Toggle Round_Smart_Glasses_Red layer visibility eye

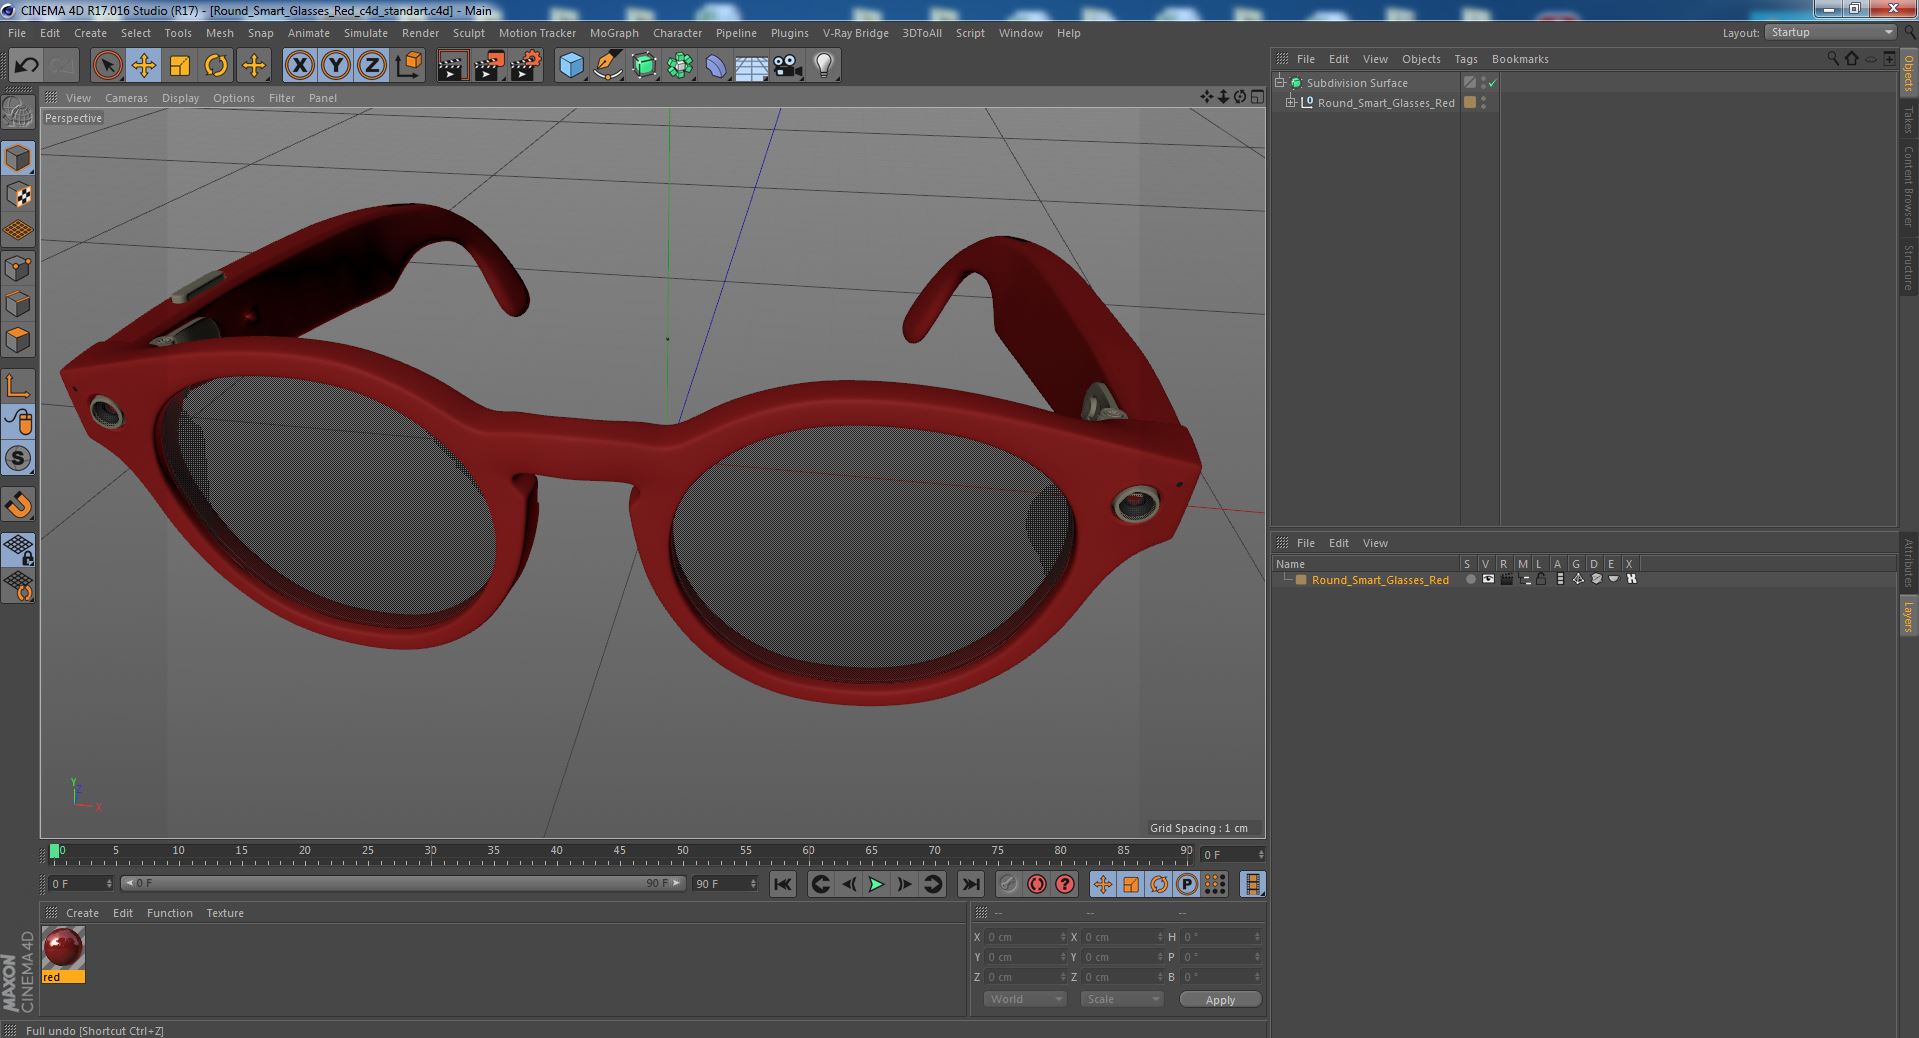1488,579
